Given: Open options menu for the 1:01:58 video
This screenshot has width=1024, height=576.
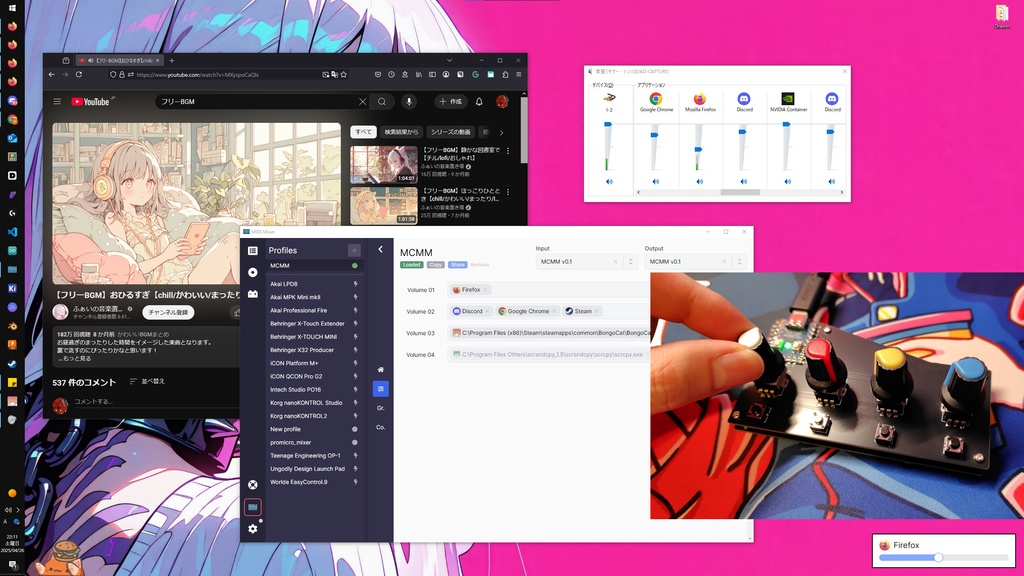Looking at the screenshot, I should (508, 192).
